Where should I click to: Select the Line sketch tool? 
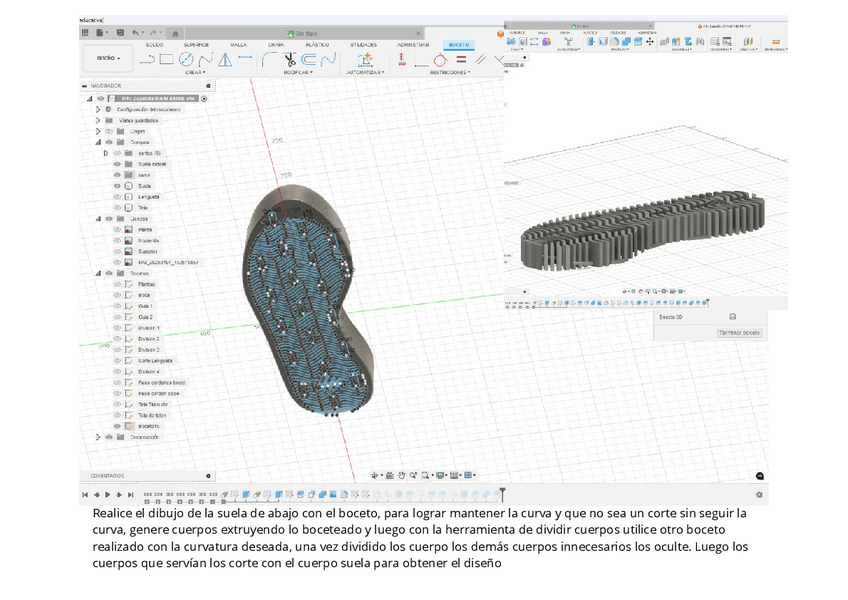pos(147,60)
